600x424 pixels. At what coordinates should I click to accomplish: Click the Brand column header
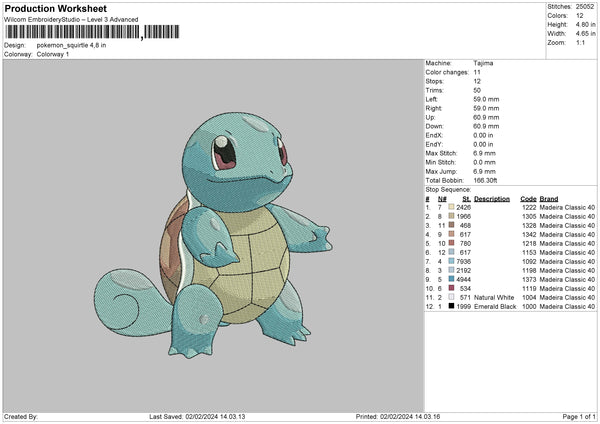pyautogui.click(x=549, y=198)
